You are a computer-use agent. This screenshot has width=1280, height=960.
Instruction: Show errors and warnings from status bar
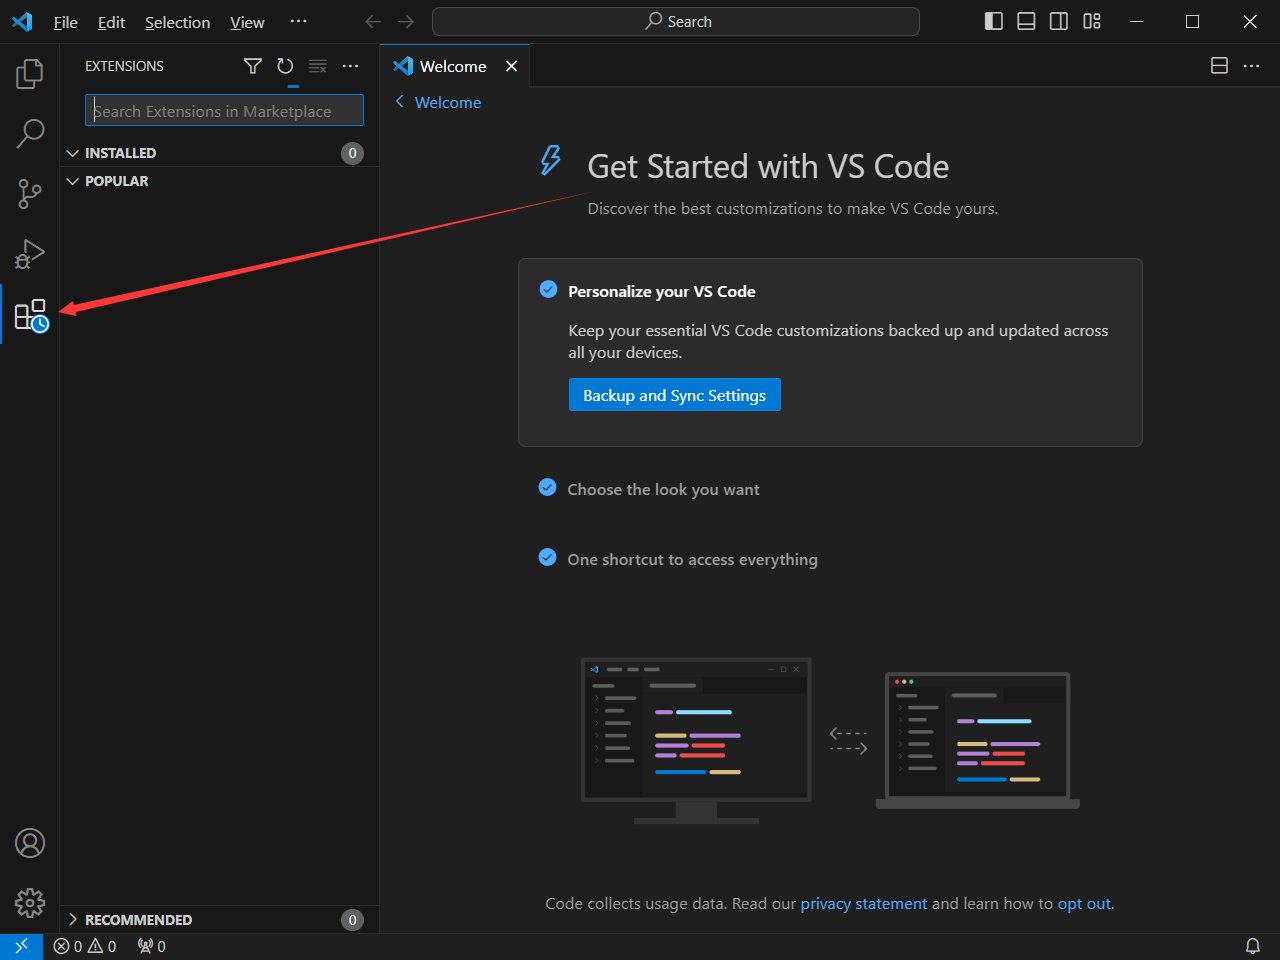pos(85,946)
